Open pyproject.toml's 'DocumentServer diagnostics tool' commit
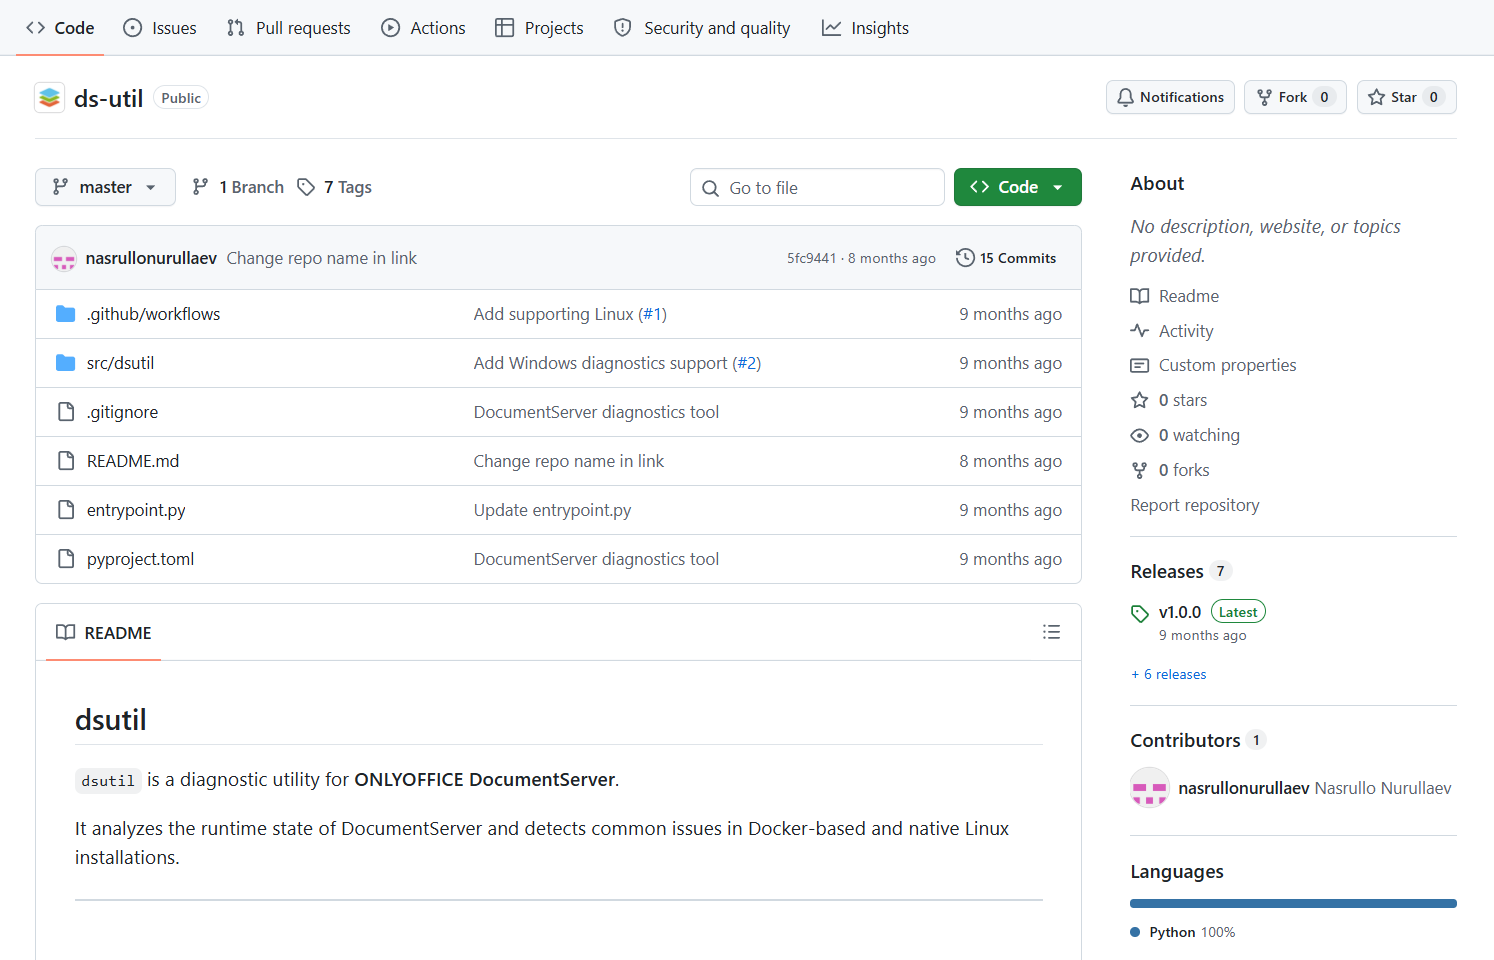 pos(596,559)
